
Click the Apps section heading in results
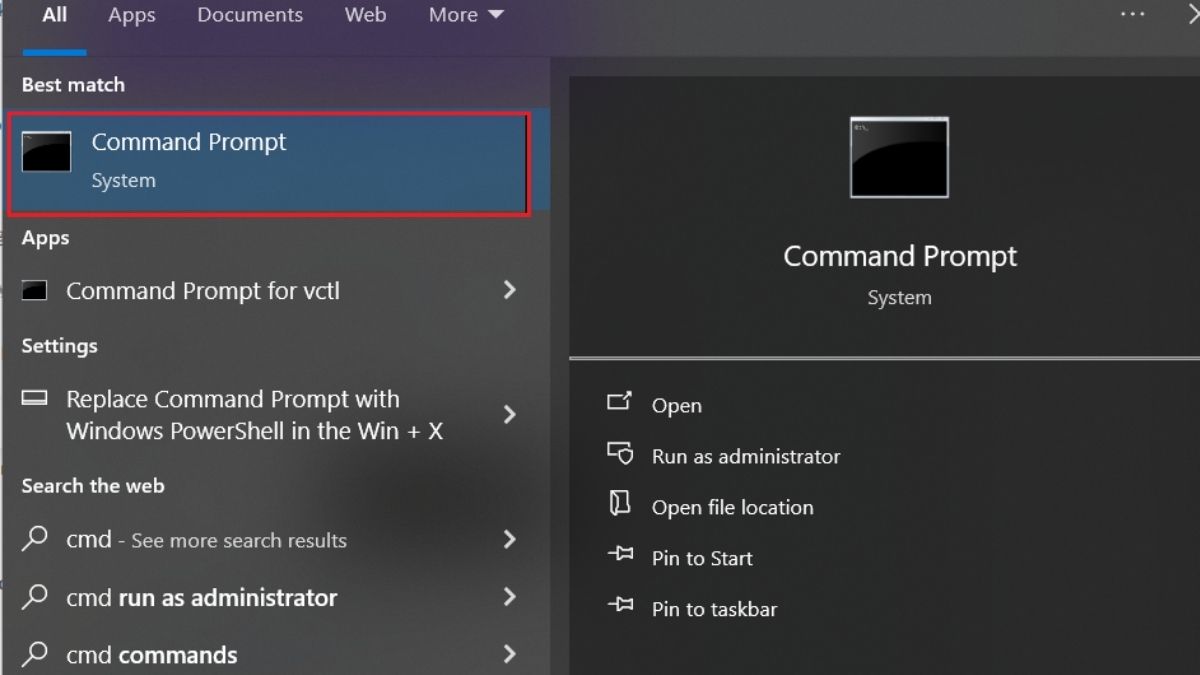click(x=45, y=238)
